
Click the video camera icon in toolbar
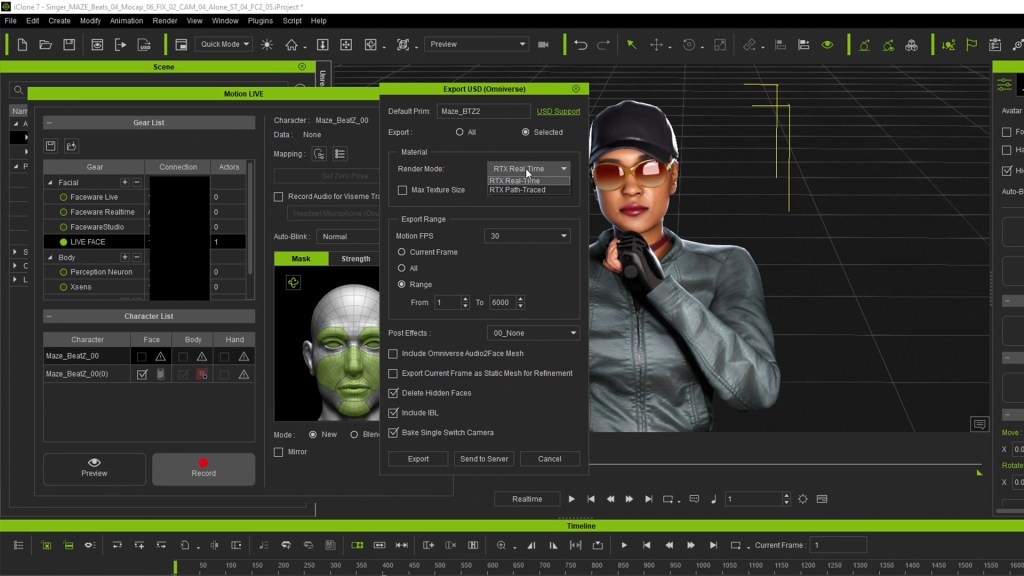coord(544,45)
